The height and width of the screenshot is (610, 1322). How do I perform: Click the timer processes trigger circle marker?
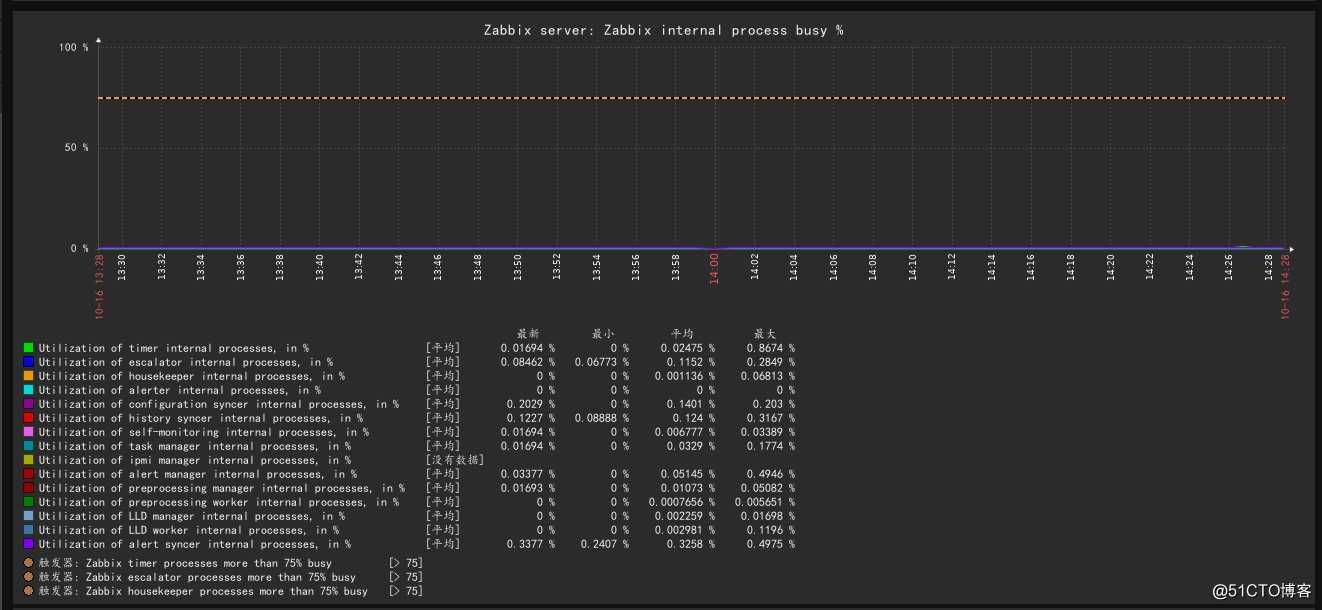click(28, 563)
